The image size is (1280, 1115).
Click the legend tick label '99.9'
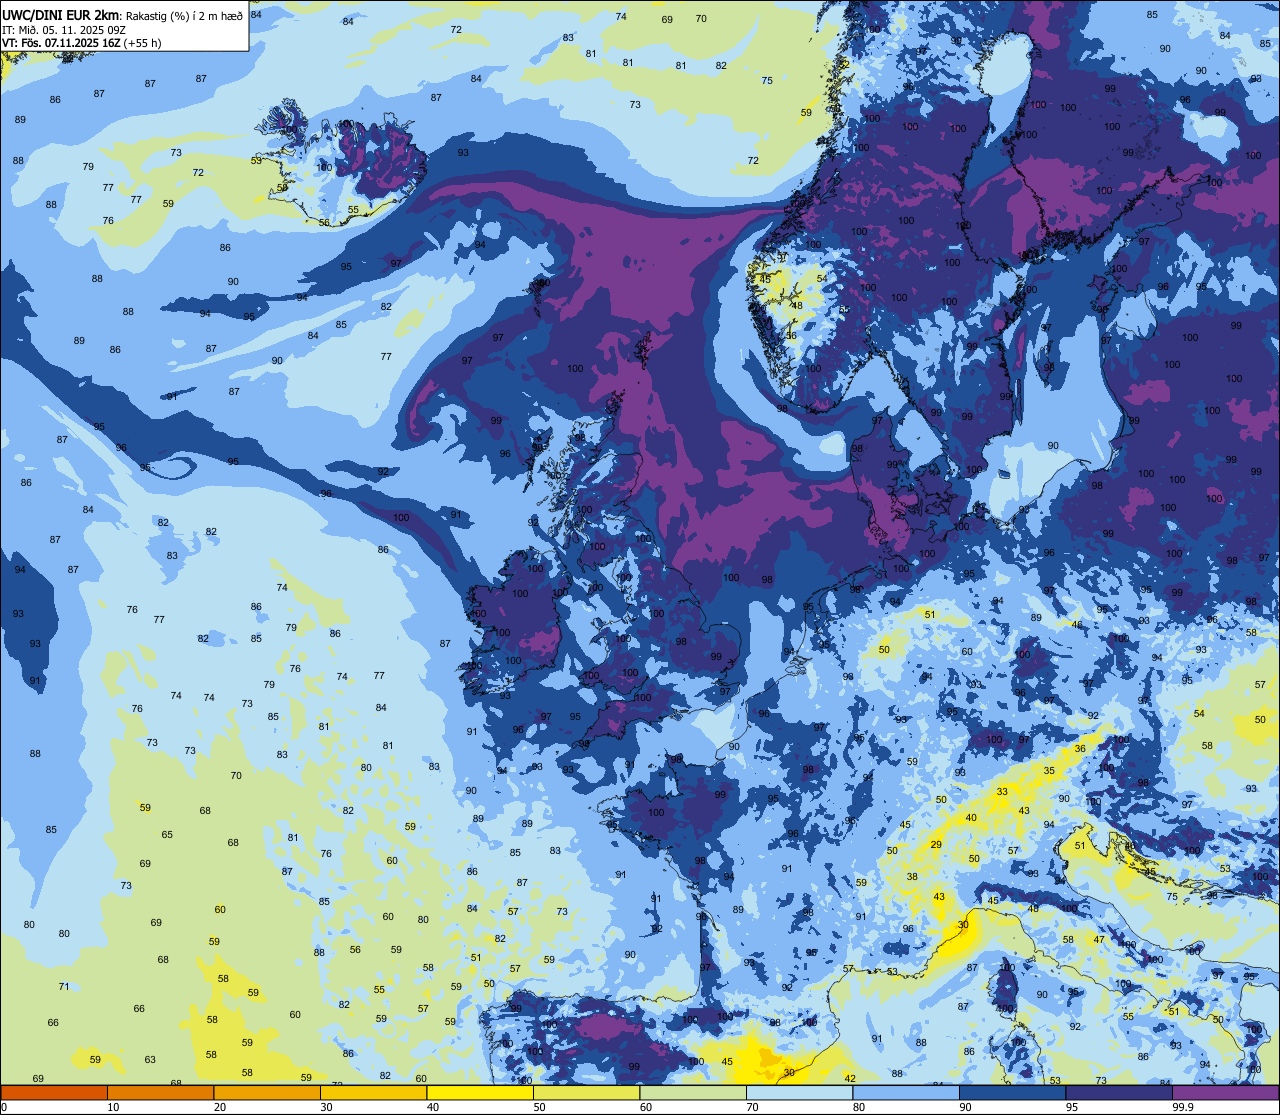tap(1182, 1107)
